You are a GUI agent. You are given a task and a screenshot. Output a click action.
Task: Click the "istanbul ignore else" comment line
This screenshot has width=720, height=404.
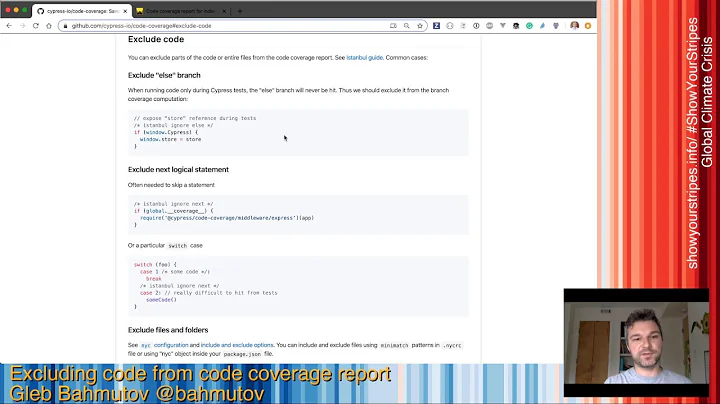[x=174, y=125]
